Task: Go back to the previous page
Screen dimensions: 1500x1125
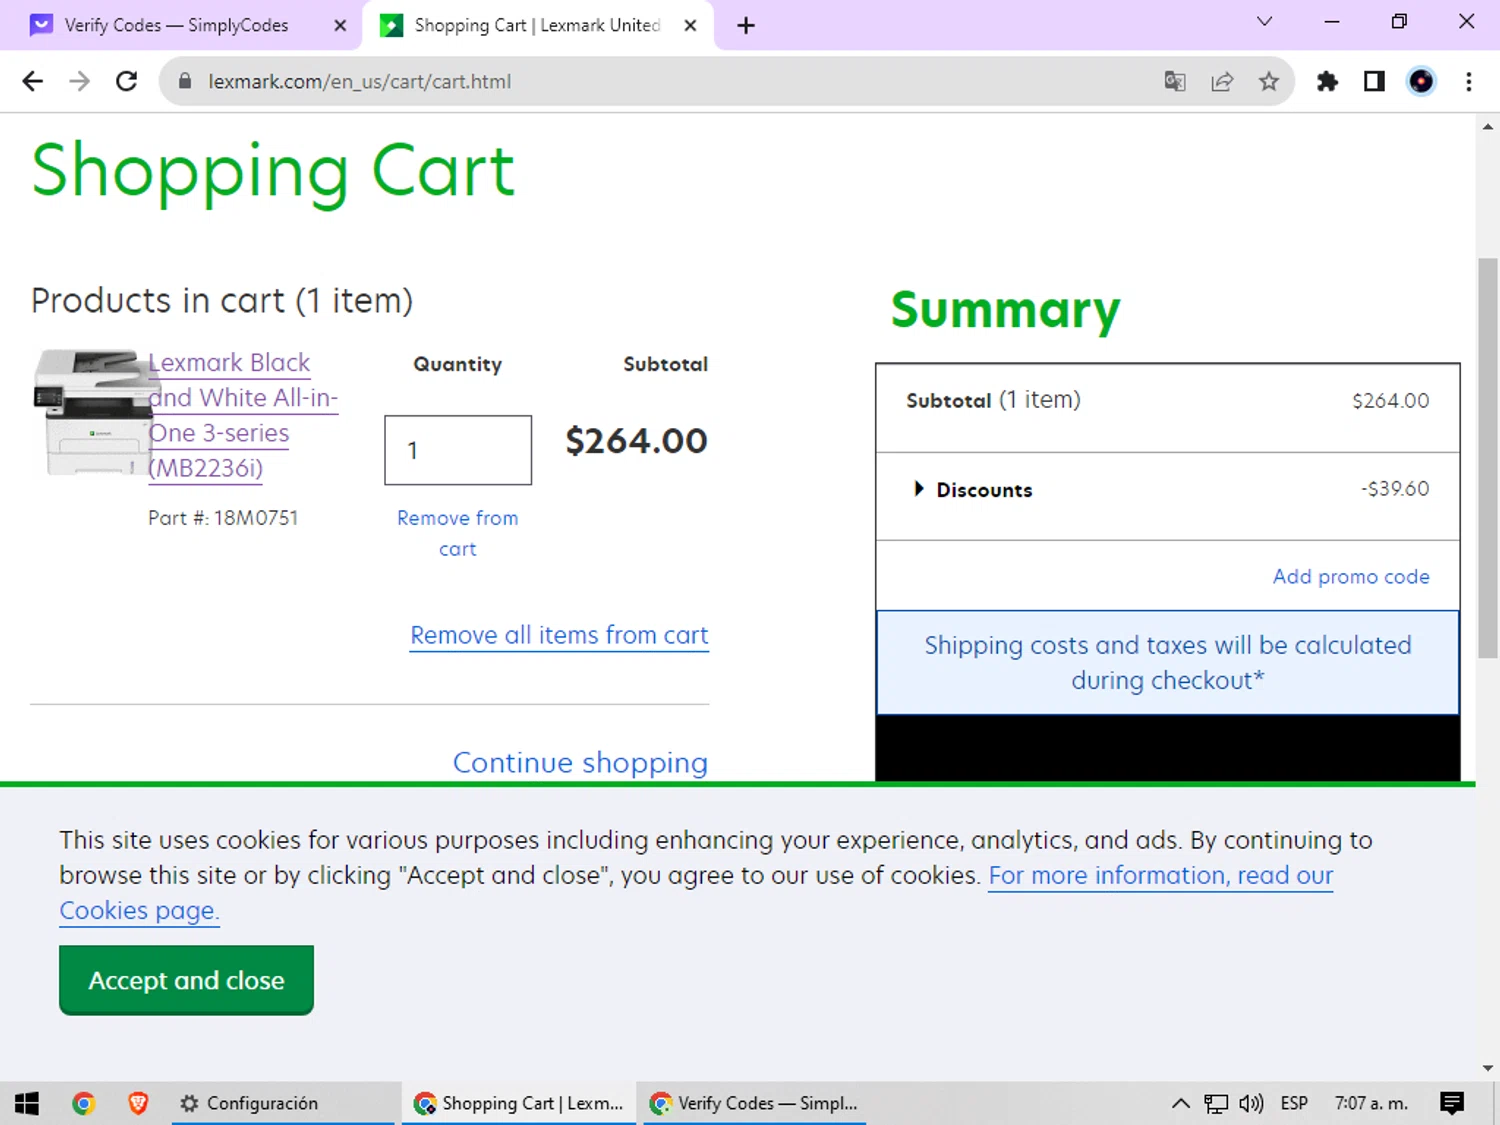Action: click(x=32, y=81)
